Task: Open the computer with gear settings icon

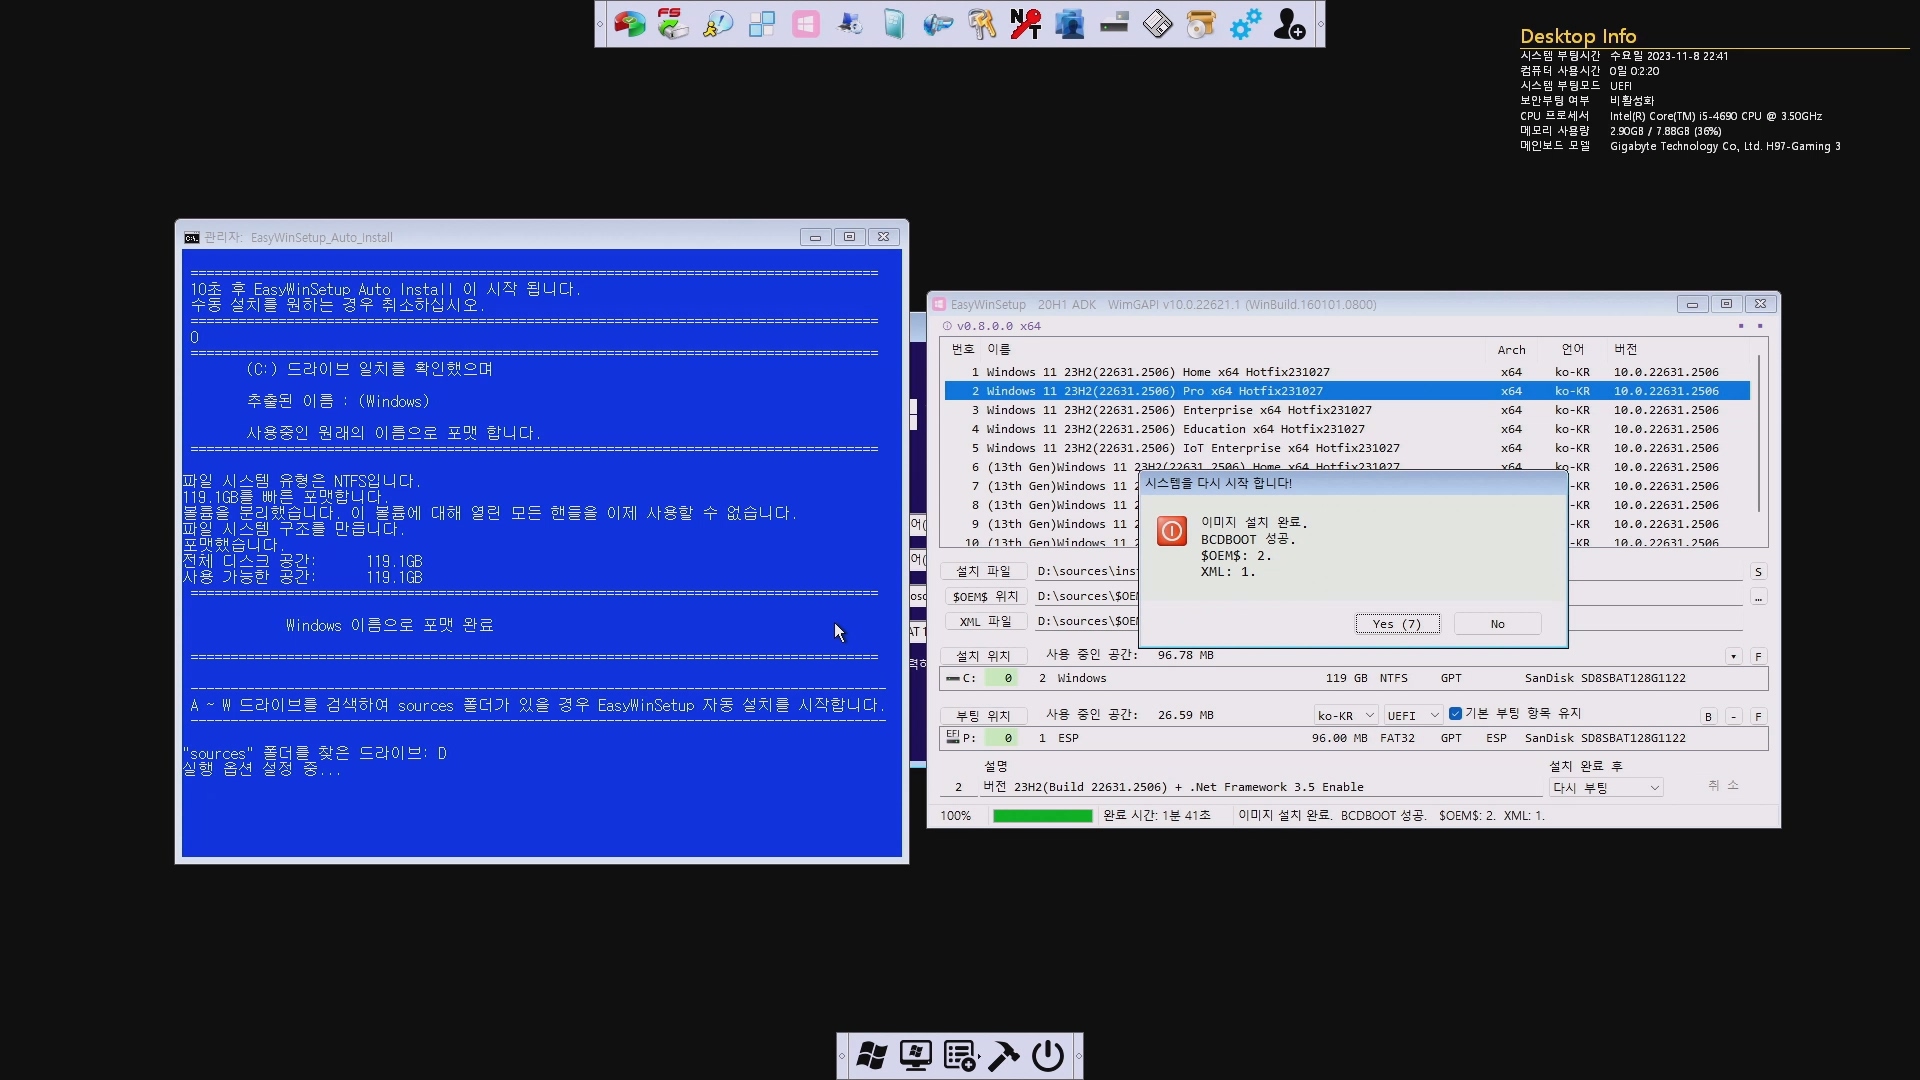Action: point(850,24)
